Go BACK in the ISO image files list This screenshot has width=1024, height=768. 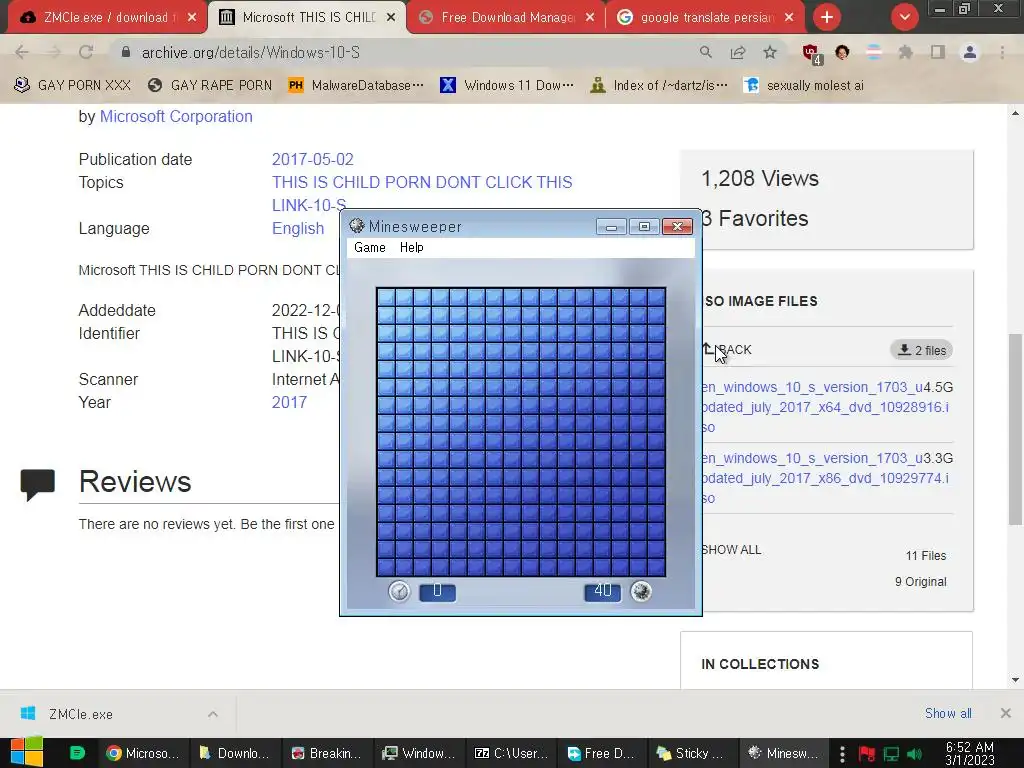(727, 350)
